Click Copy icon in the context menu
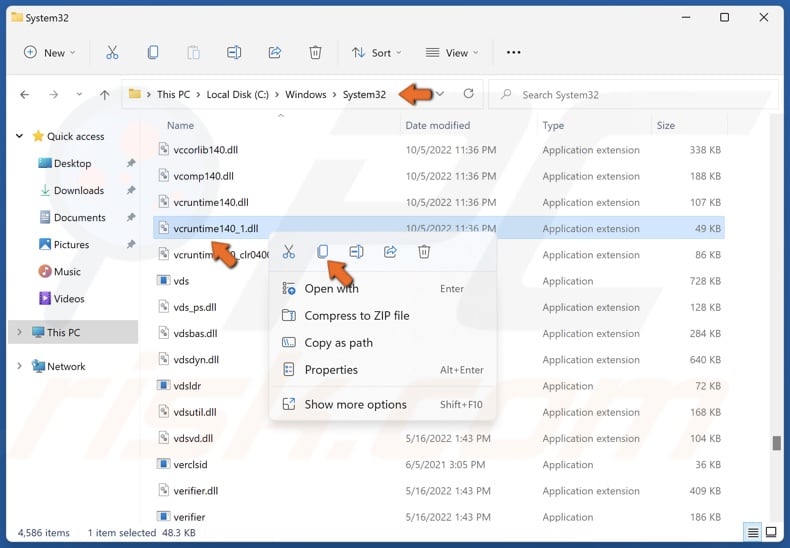Screen dimensions: 790x548 322,251
